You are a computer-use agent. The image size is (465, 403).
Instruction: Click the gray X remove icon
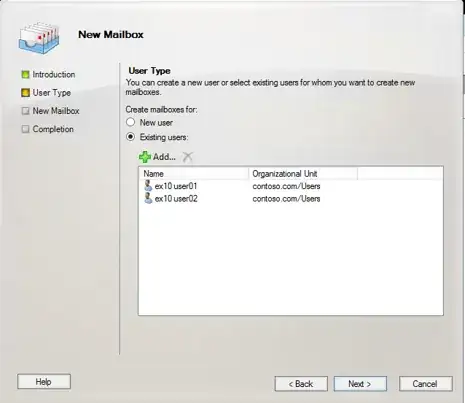coord(188,157)
